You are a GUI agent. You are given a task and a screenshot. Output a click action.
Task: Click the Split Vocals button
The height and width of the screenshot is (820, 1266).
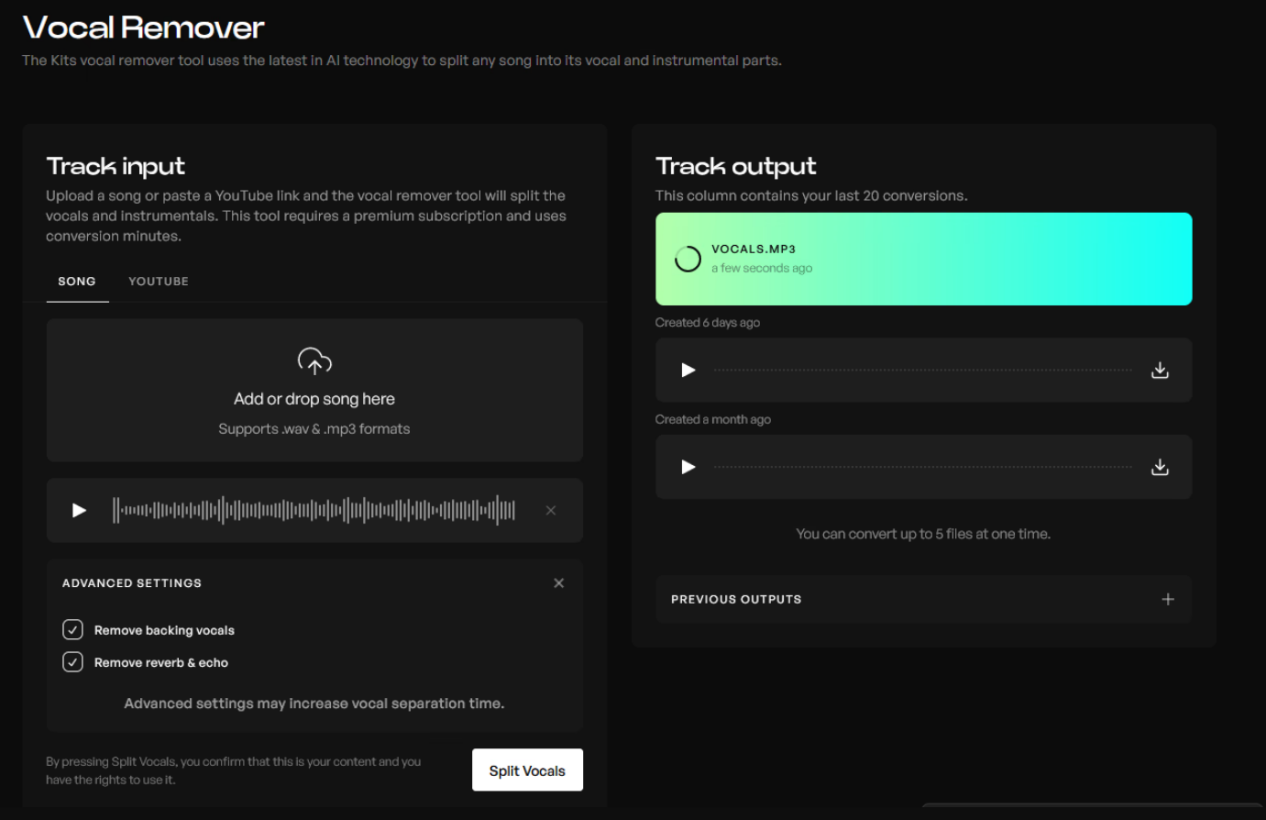click(527, 770)
